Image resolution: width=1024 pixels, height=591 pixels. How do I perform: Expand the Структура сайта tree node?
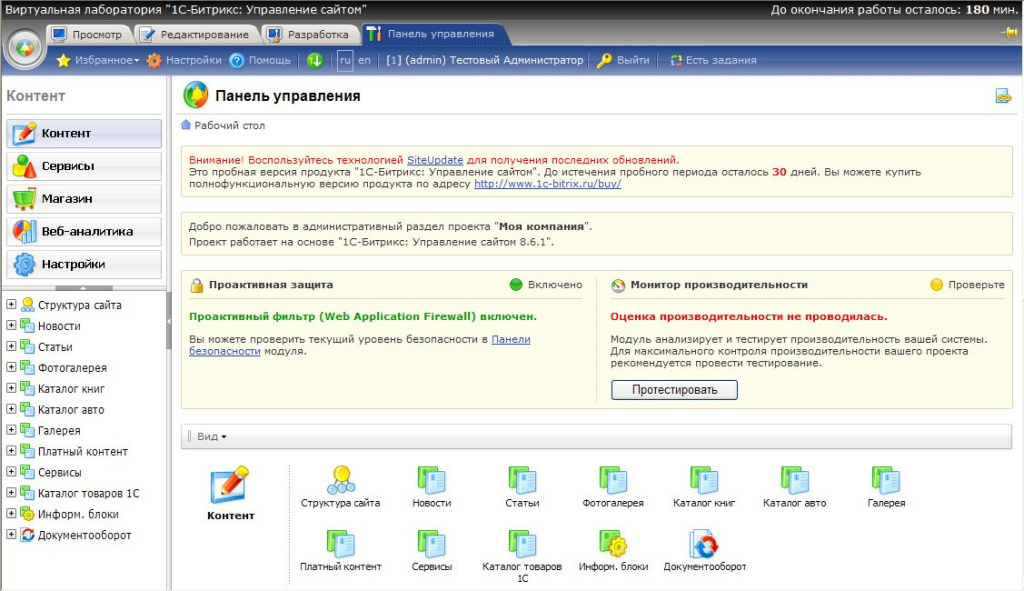point(11,304)
